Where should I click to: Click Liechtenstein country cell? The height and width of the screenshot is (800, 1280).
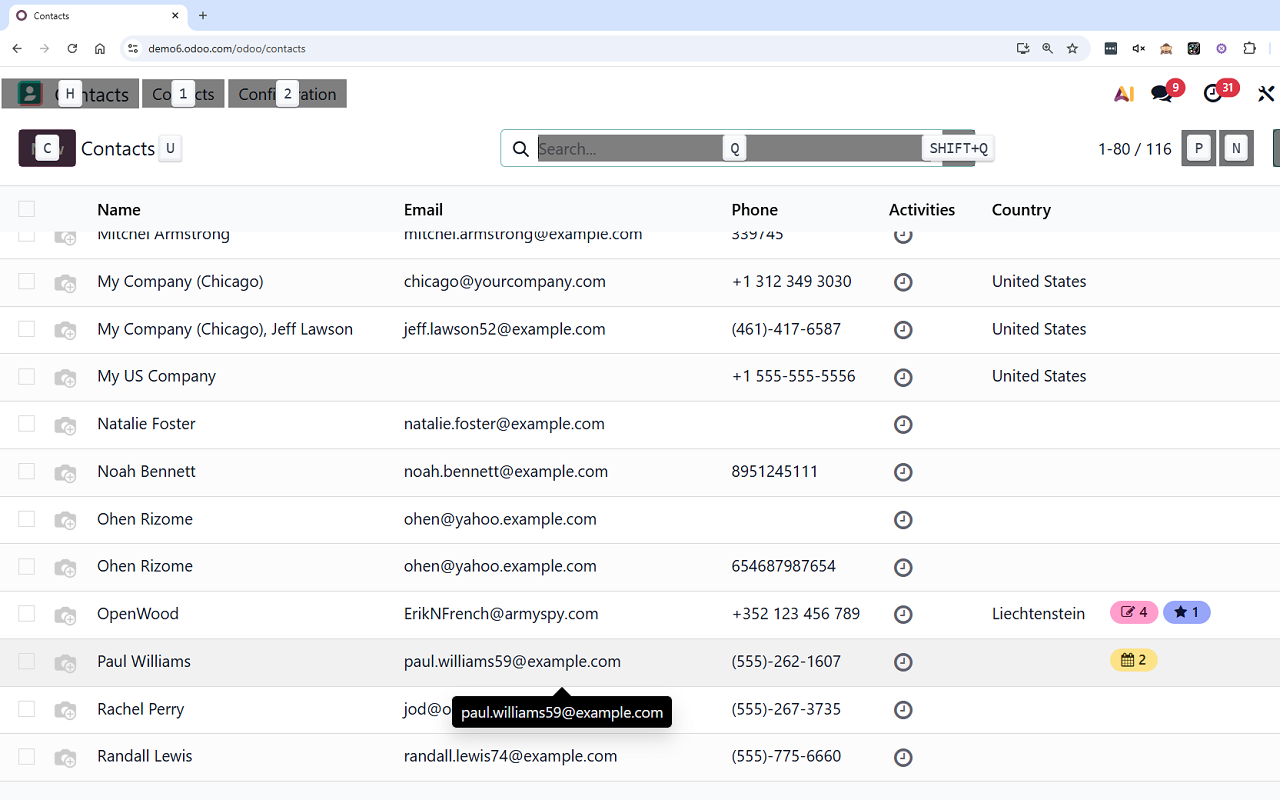click(1038, 614)
